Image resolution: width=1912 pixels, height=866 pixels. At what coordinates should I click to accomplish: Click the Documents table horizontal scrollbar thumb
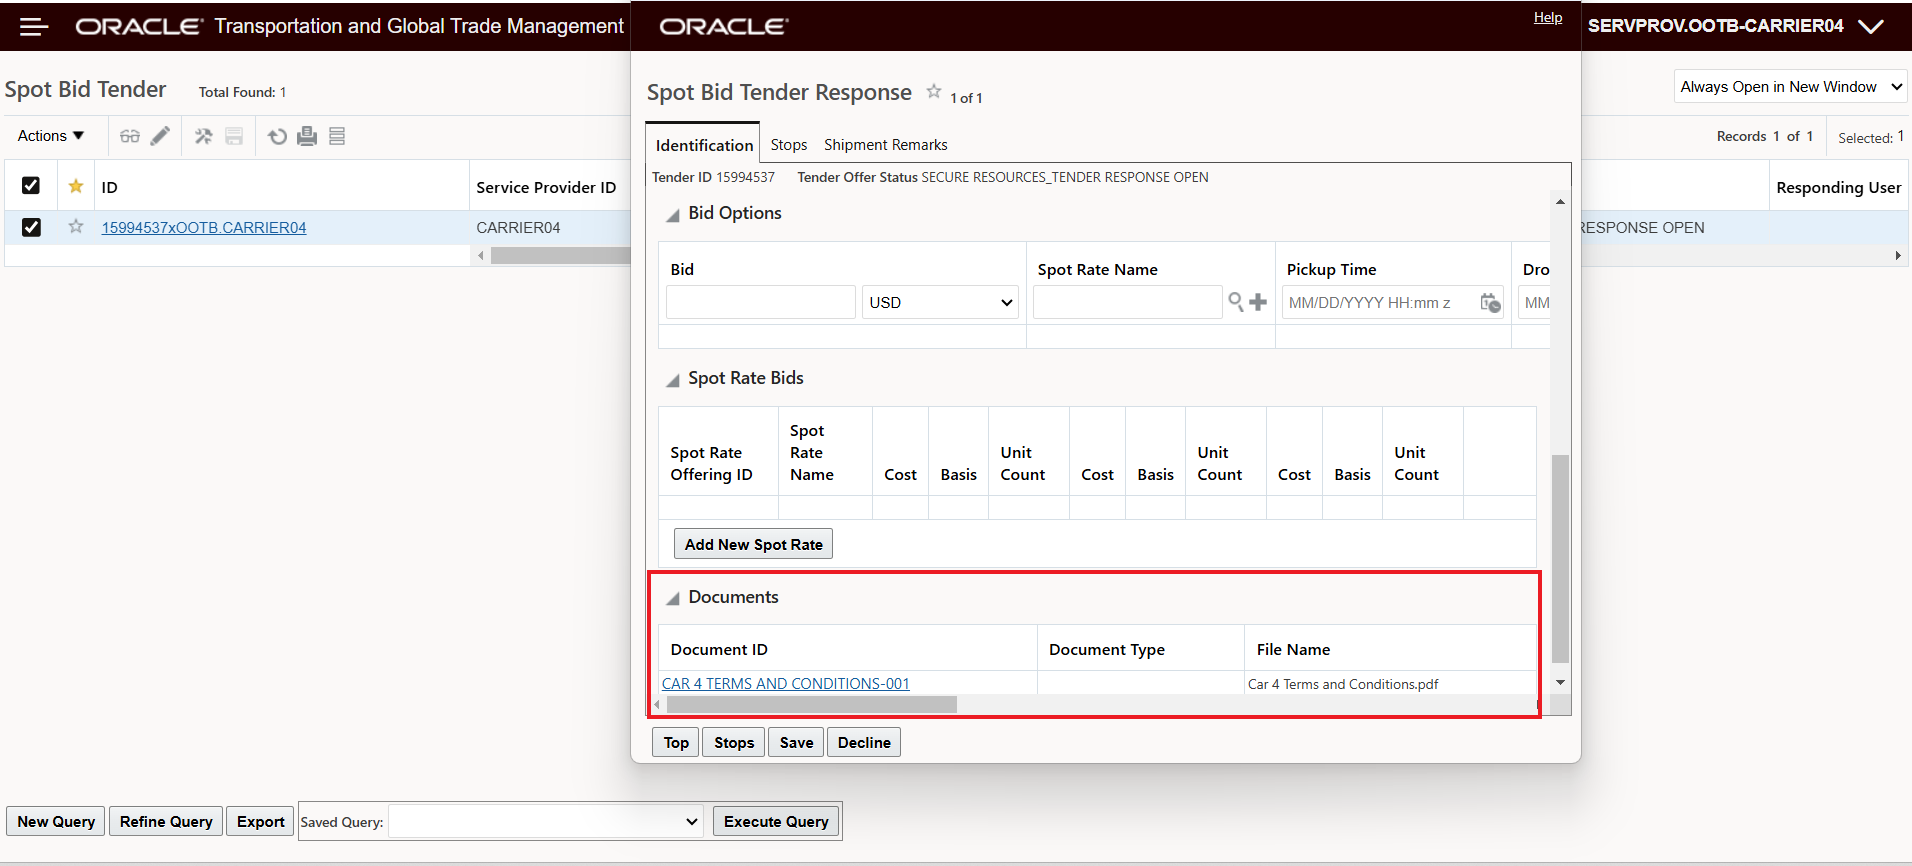point(811,705)
